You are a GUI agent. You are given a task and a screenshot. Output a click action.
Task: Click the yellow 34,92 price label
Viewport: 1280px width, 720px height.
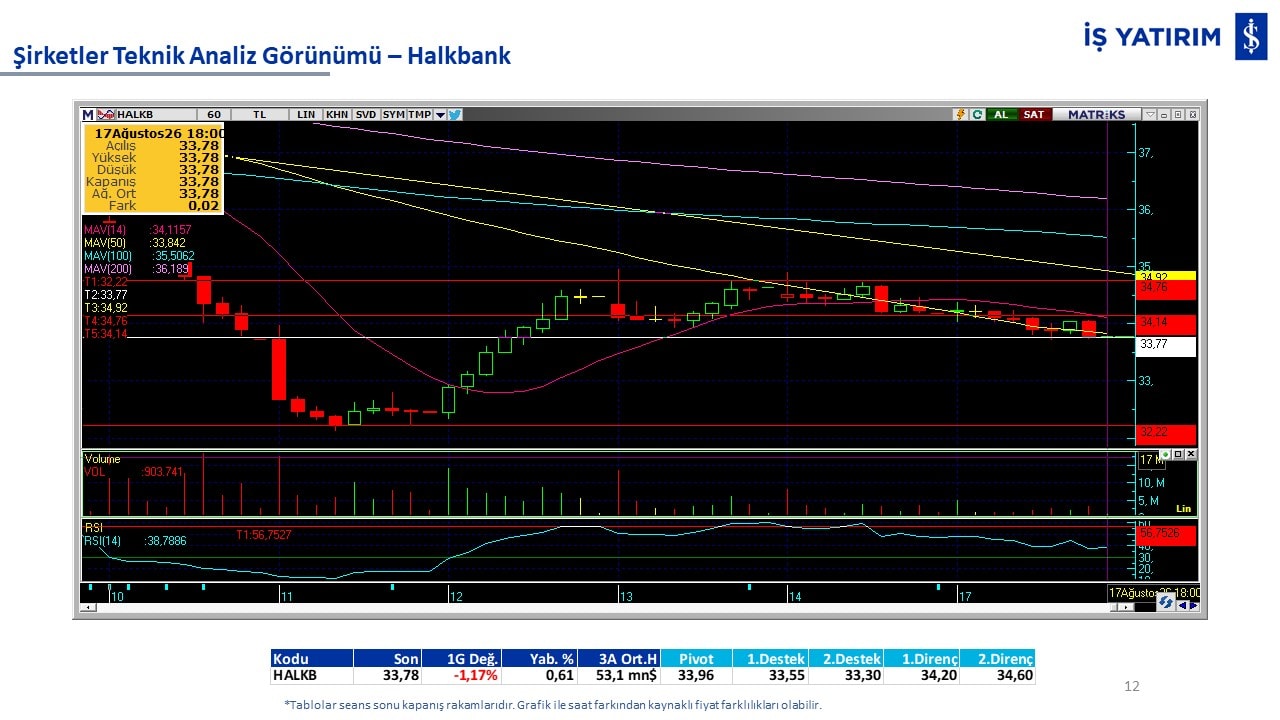[1166, 275]
